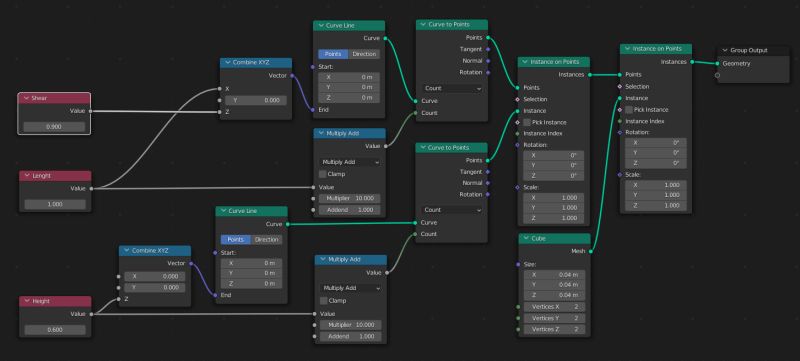The width and height of the screenshot is (800, 361).
Task: Click Selection input socket on first Instance on Points
Action: [x=517, y=99]
